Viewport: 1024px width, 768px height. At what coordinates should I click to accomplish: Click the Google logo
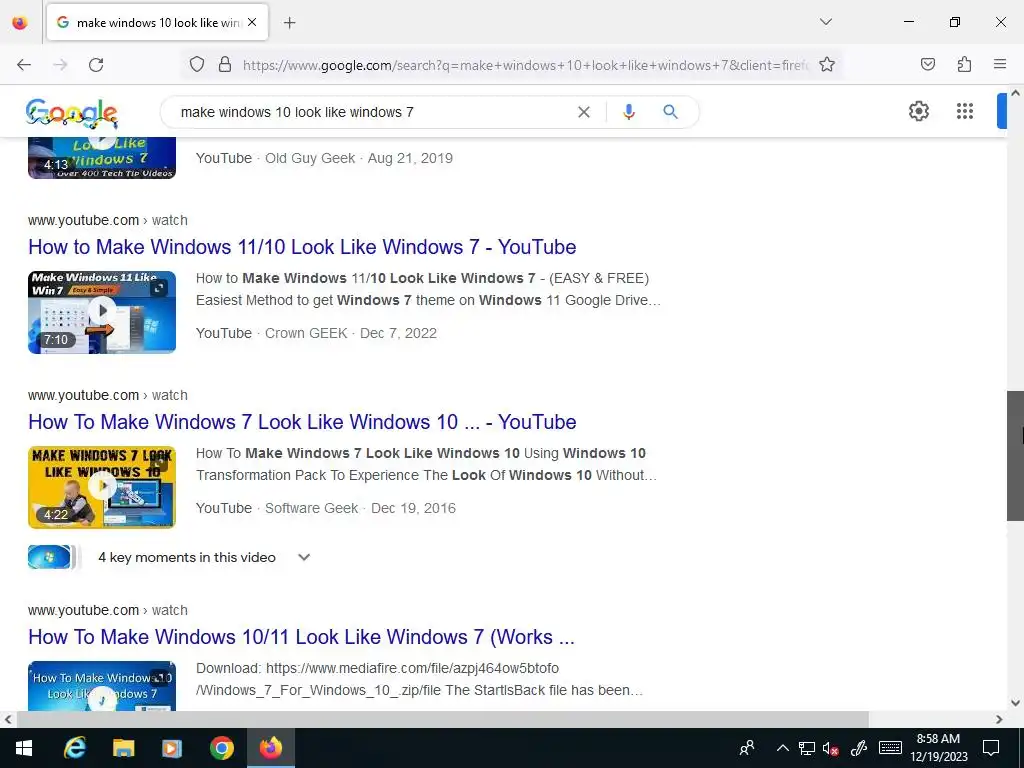[72, 113]
